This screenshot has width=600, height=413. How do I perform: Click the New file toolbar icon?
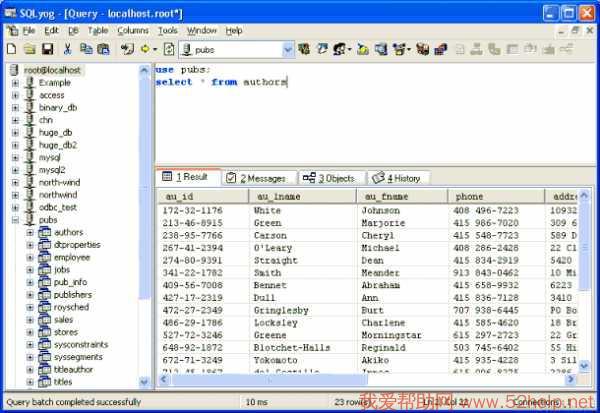click(11, 48)
